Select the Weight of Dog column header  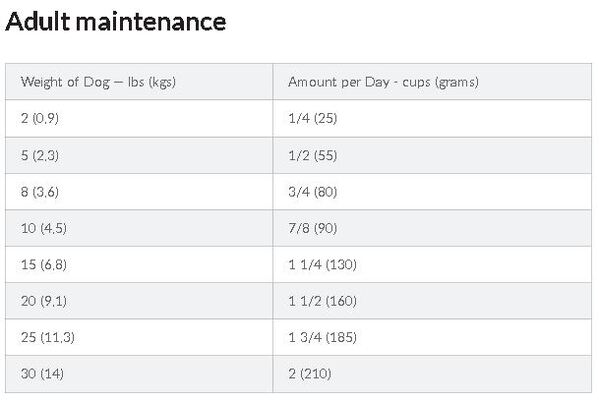click(x=139, y=82)
